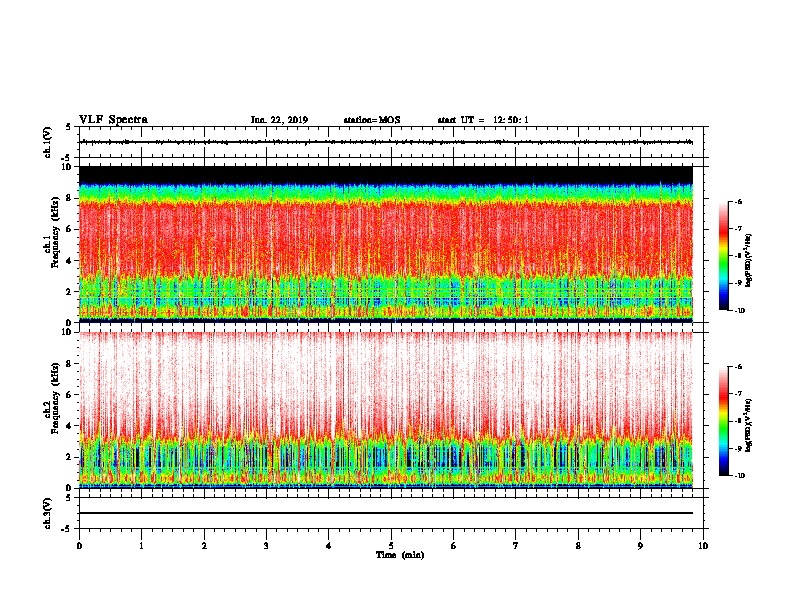Click the date text "Jan. 22, 2019"
This screenshot has height=612, width=792.
point(279,120)
